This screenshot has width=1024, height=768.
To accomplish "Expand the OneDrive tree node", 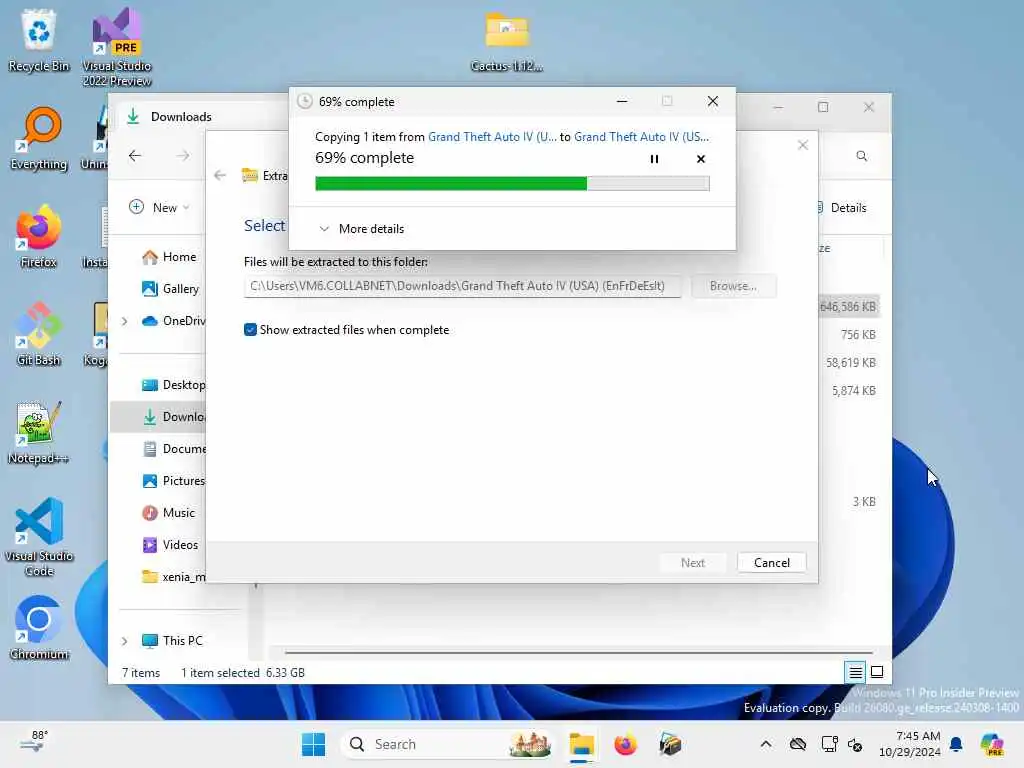I will pyautogui.click(x=125, y=321).
